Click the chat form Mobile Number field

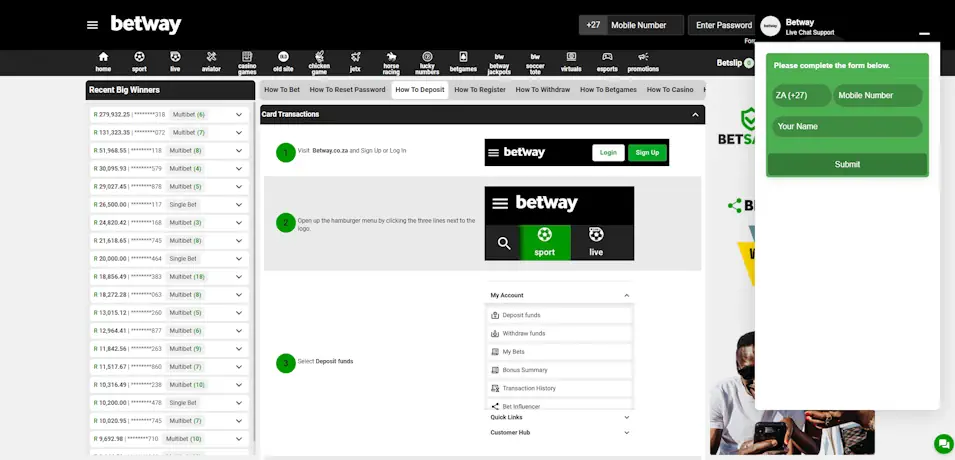tap(878, 96)
